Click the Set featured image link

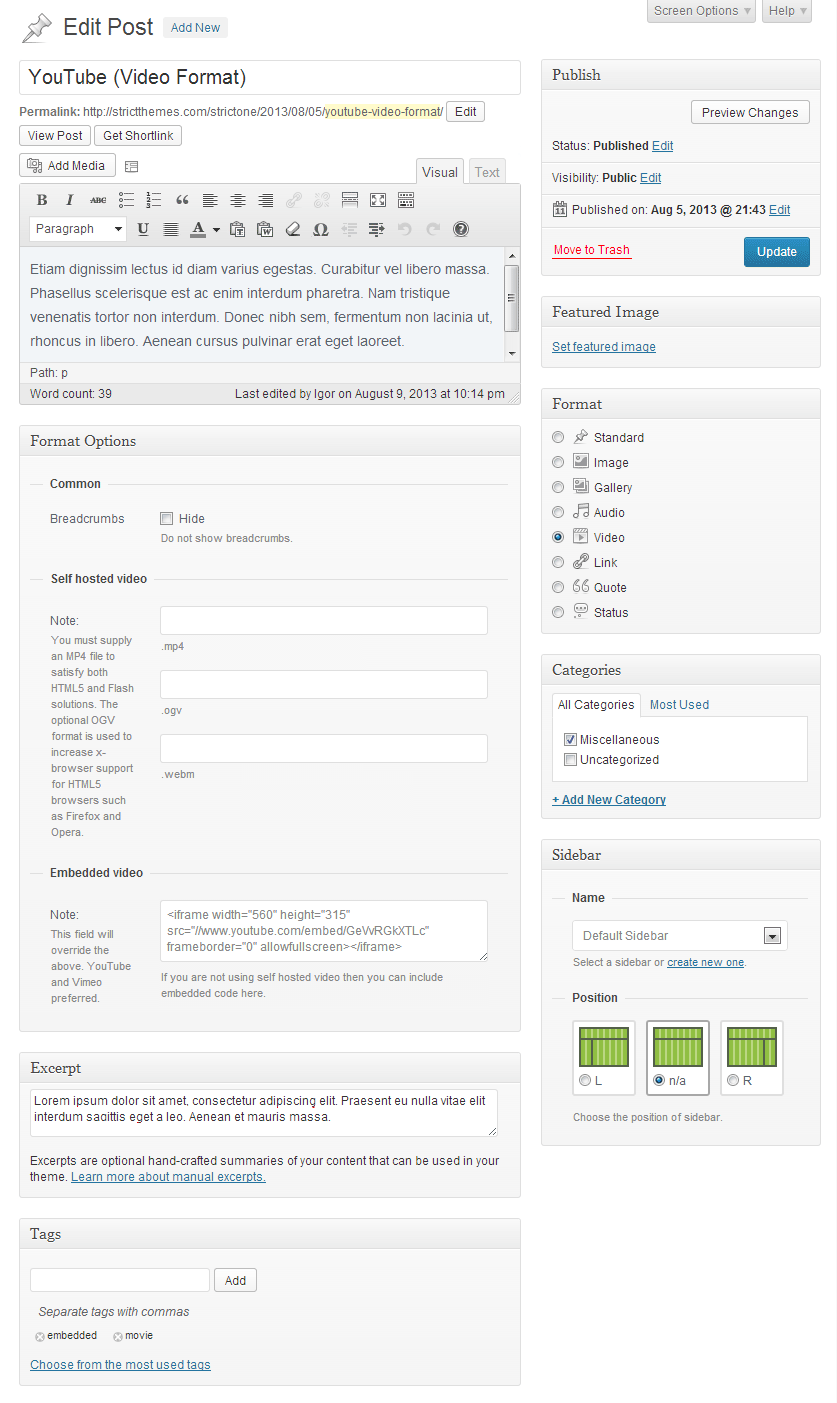(604, 347)
